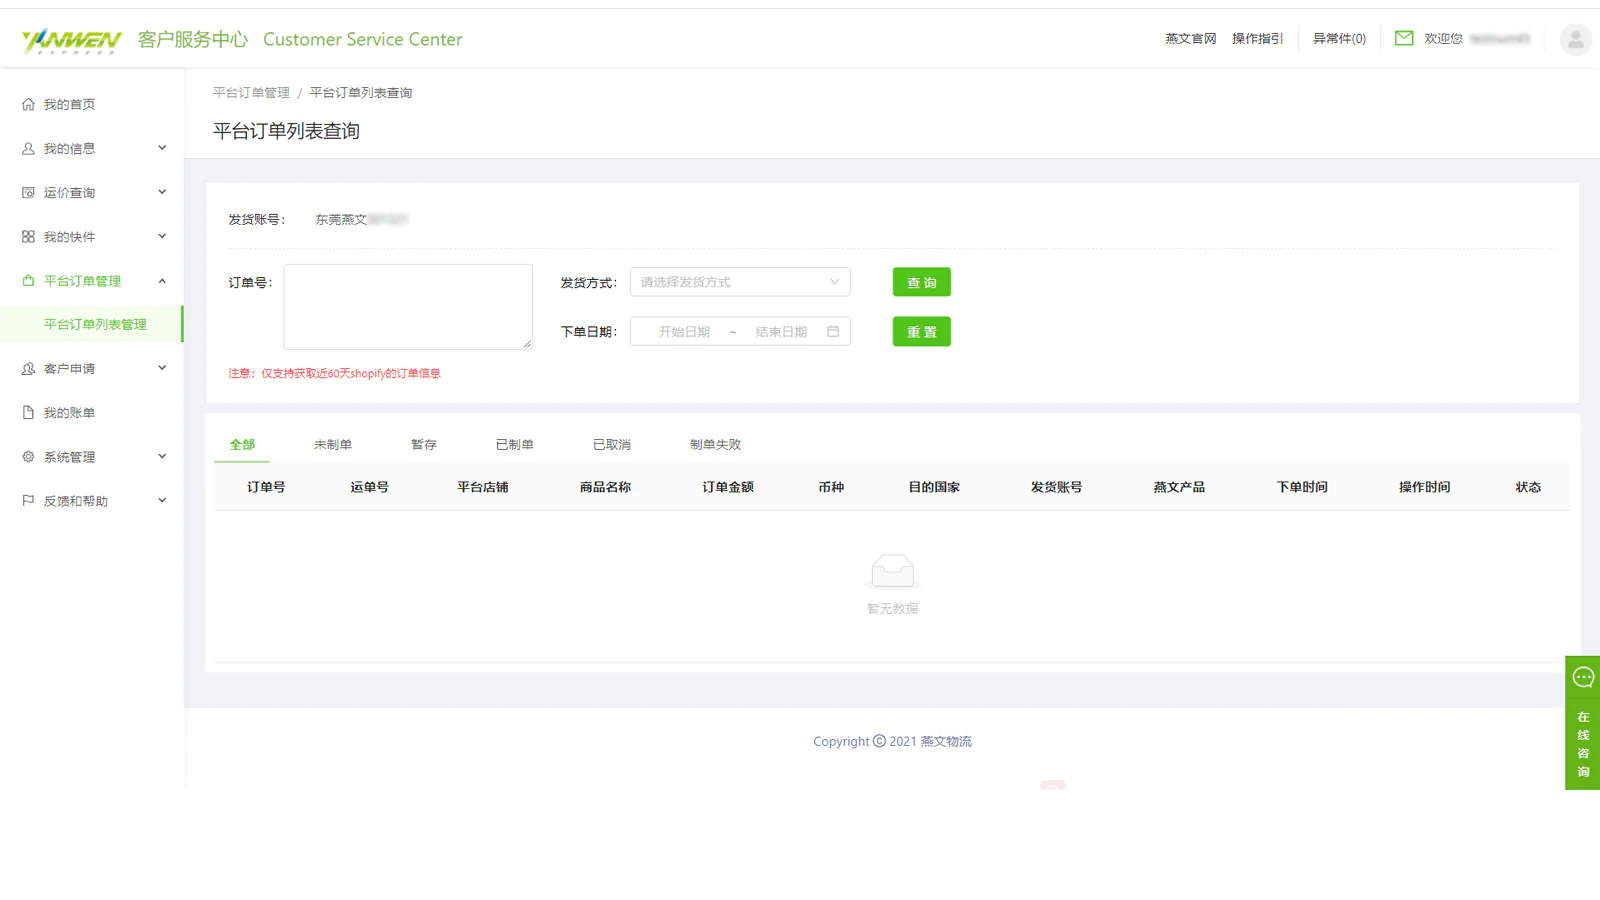Image resolution: width=1600 pixels, height=900 pixels.
Task: Expand the 系统管理 menu chevron
Action: click(162, 456)
